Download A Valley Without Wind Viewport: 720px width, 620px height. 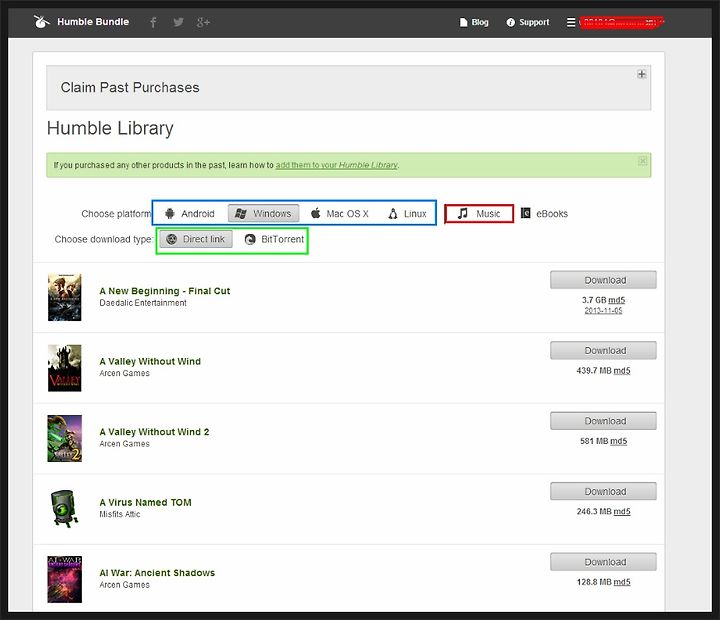tap(603, 350)
